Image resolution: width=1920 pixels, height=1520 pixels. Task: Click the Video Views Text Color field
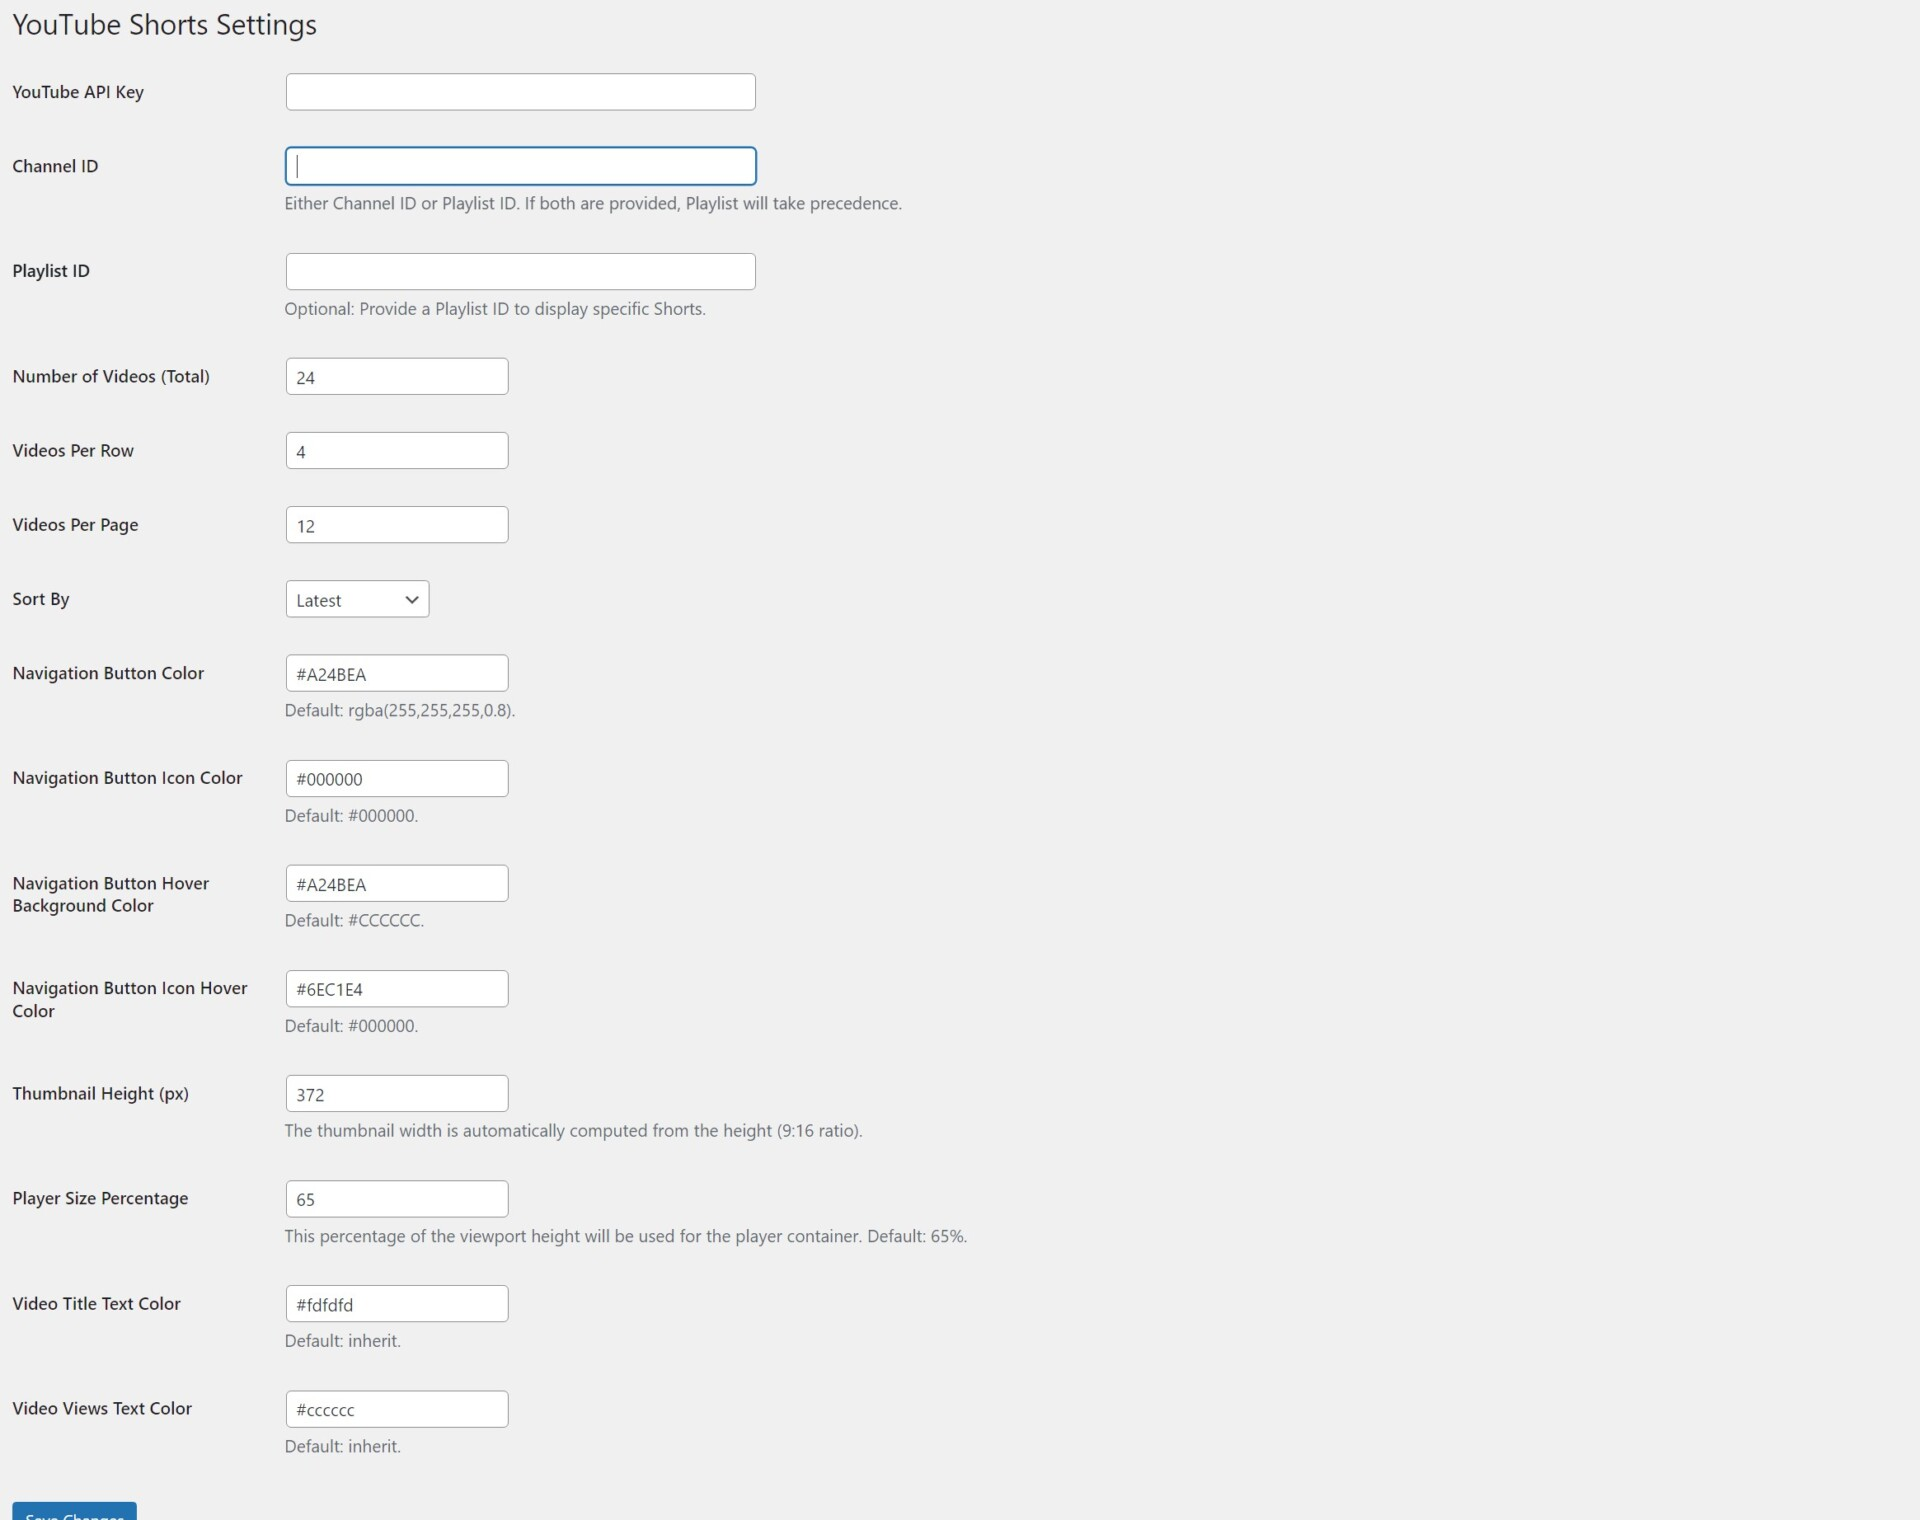397,1409
